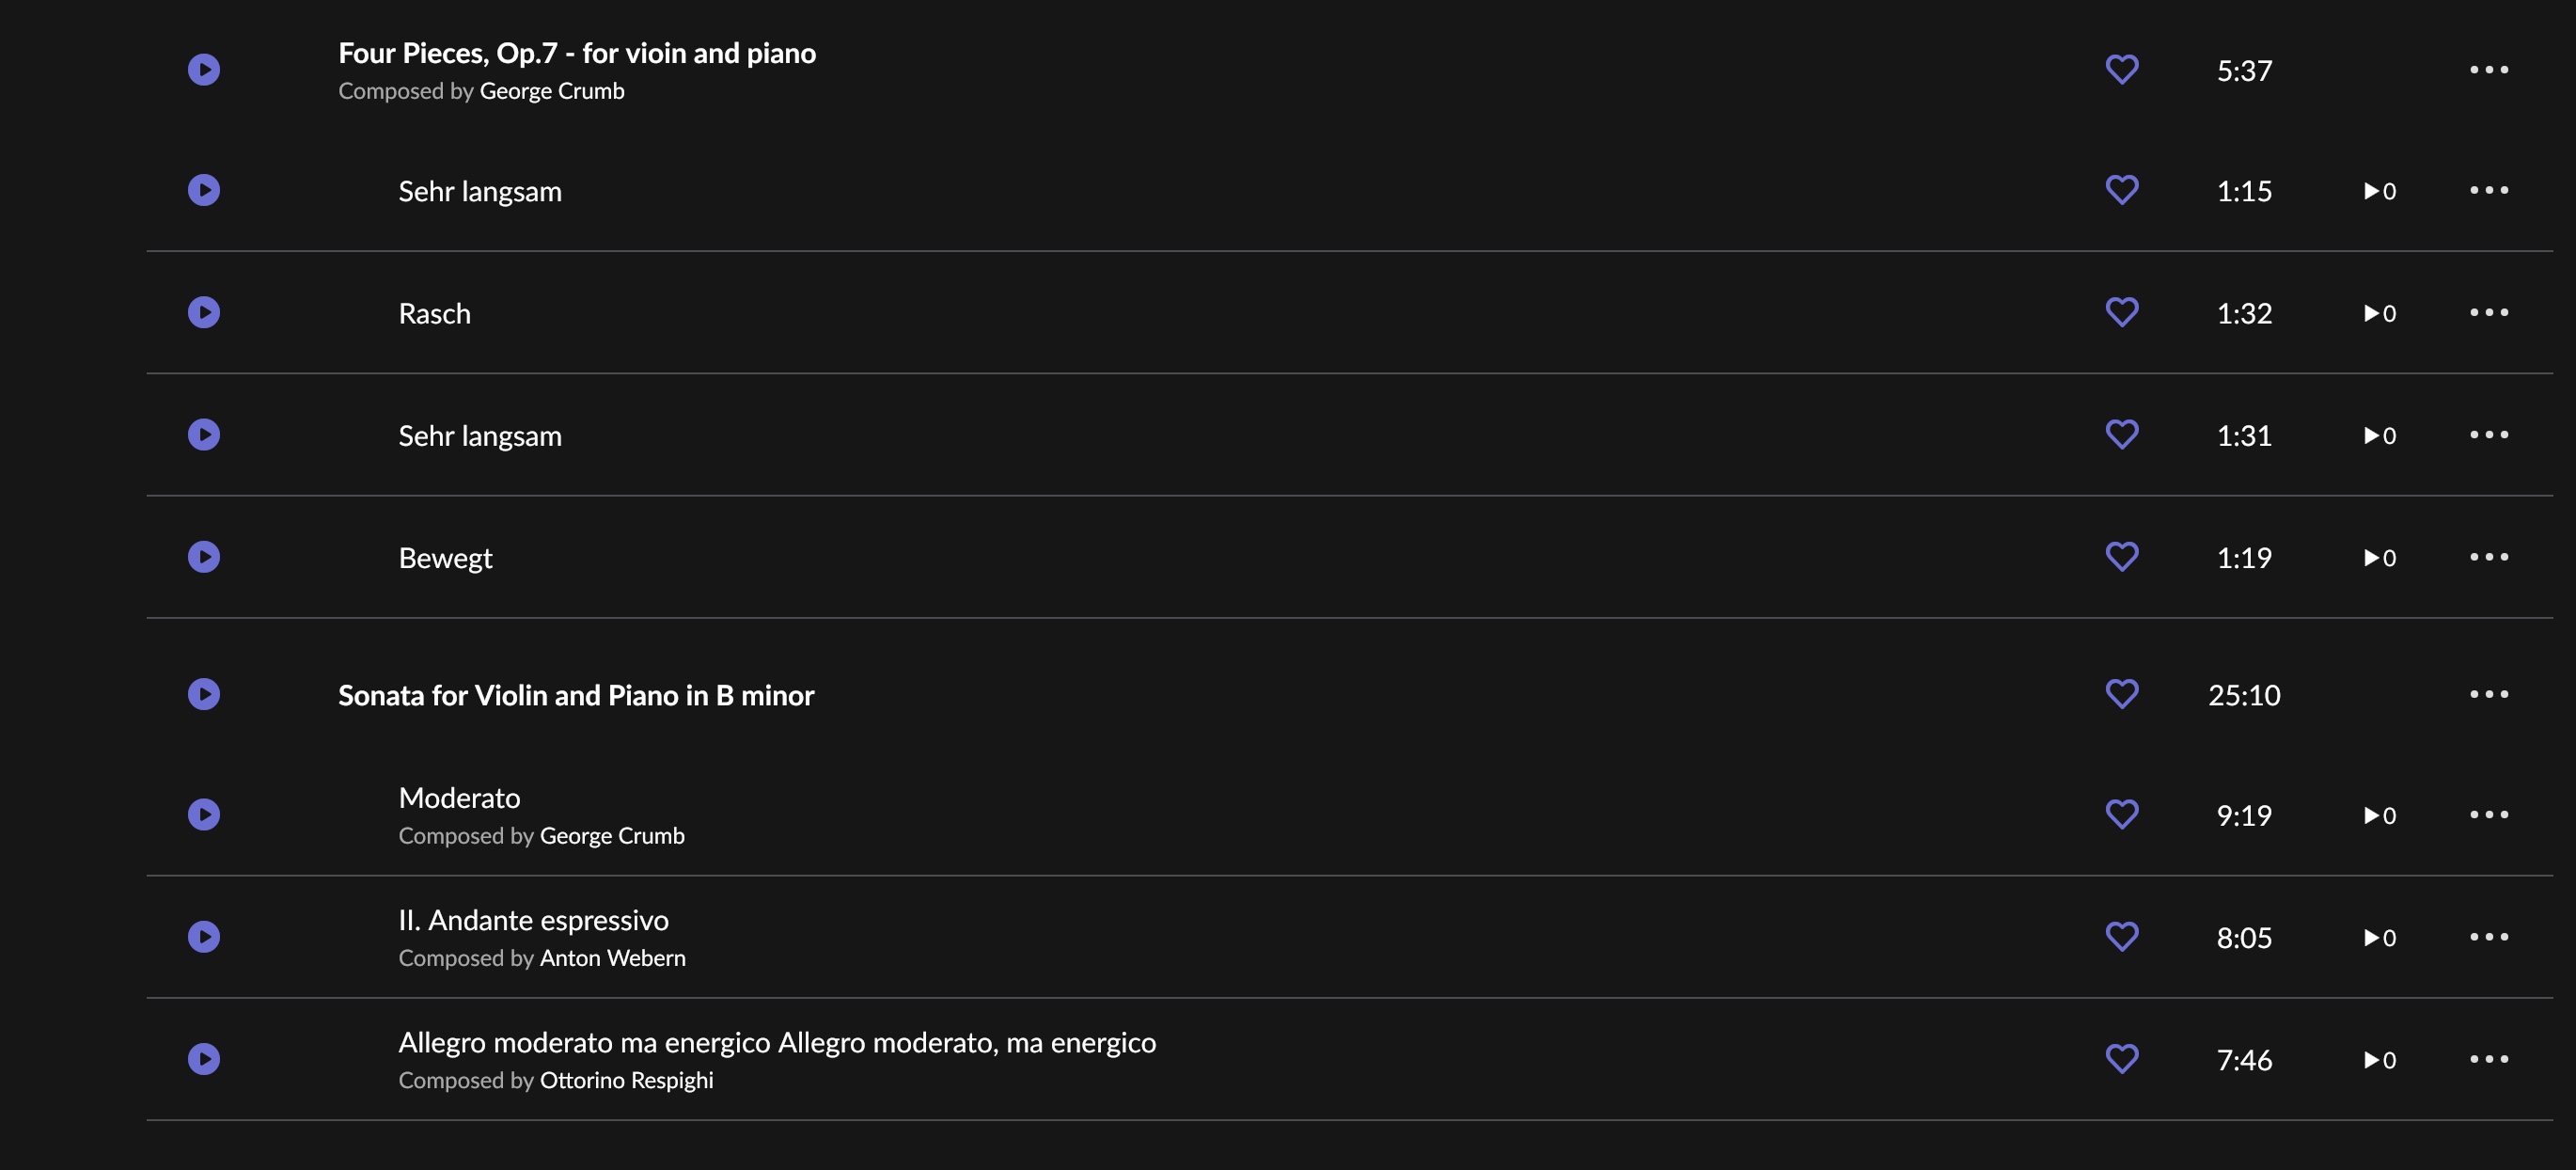Play the Rasch track
The image size is (2576, 1170).
pos(204,313)
